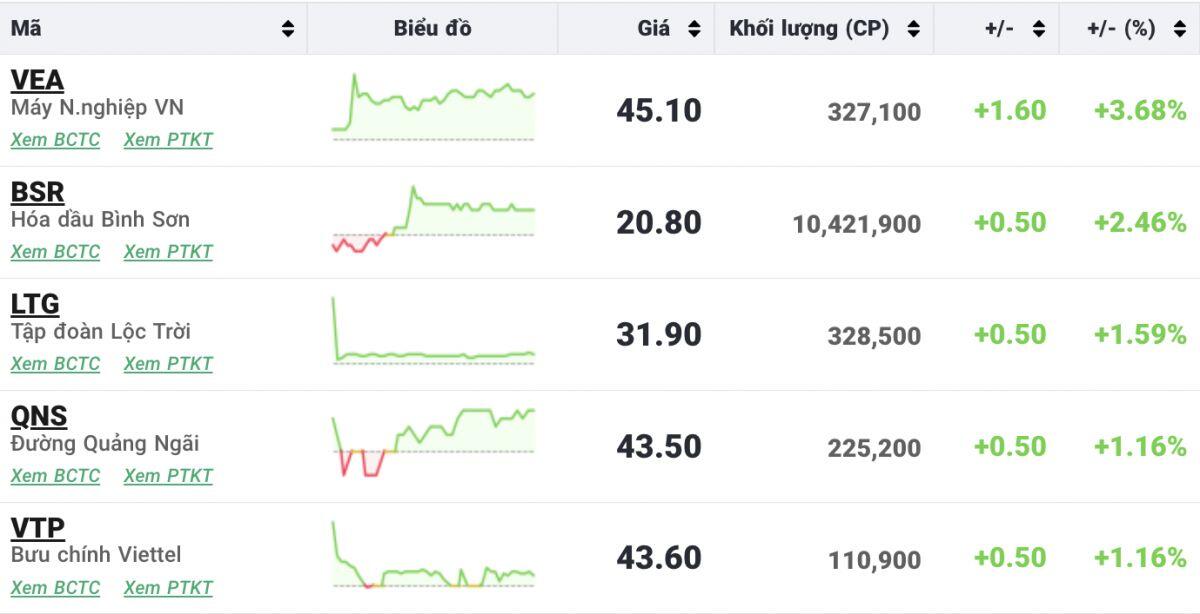The image size is (1200, 614).
Task: Sort by Giá column arrow icon
Action: pos(694,29)
